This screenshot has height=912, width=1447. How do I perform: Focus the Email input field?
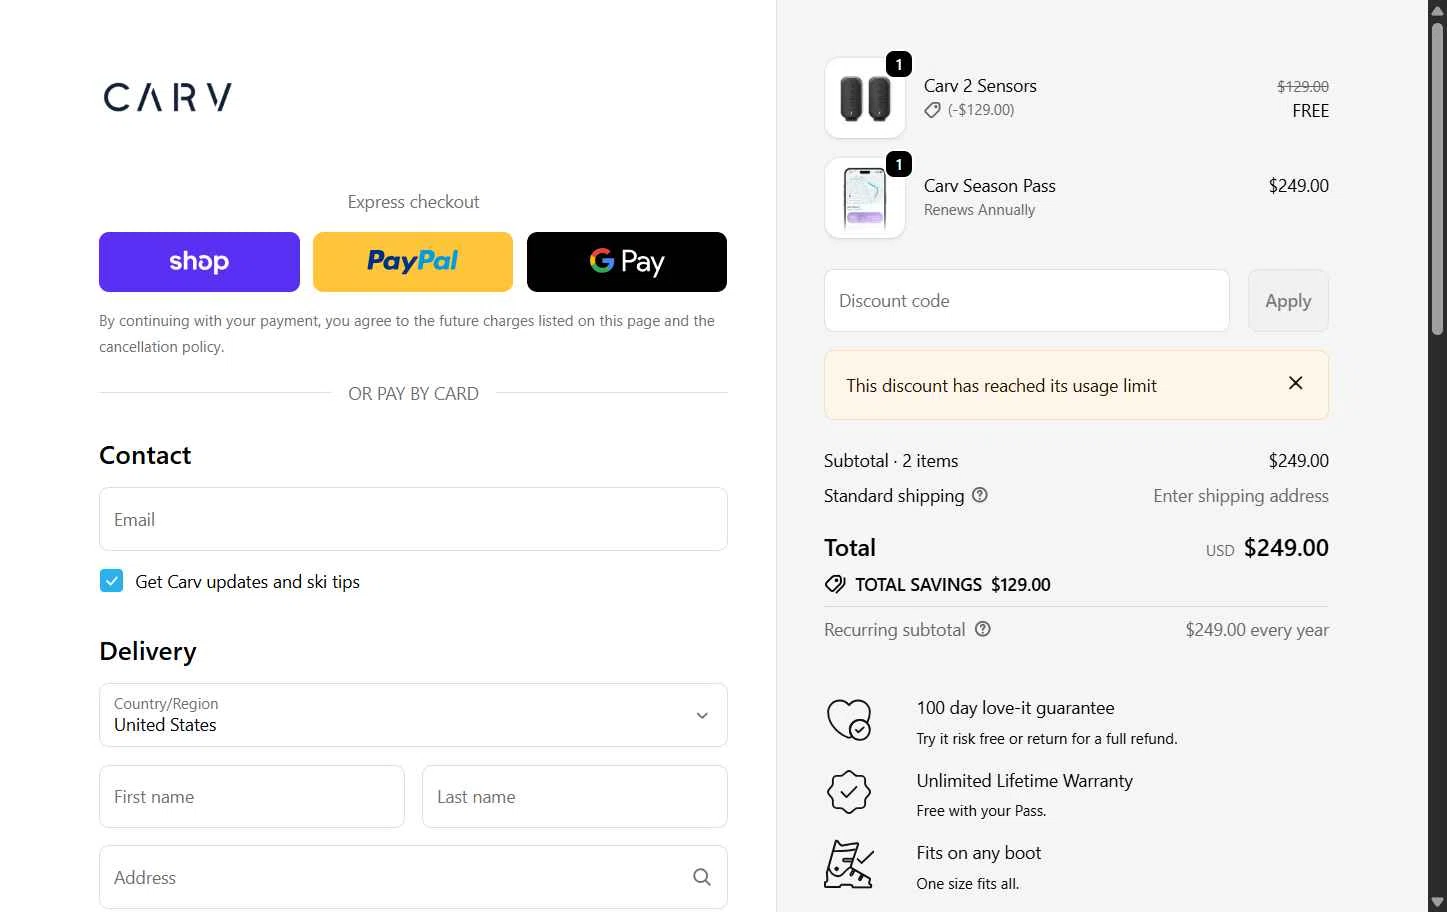(413, 519)
